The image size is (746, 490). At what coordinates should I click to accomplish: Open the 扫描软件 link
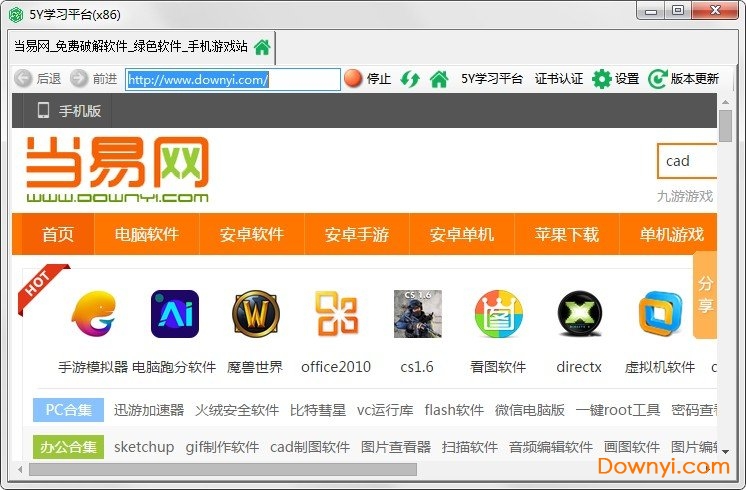[x=470, y=447]
